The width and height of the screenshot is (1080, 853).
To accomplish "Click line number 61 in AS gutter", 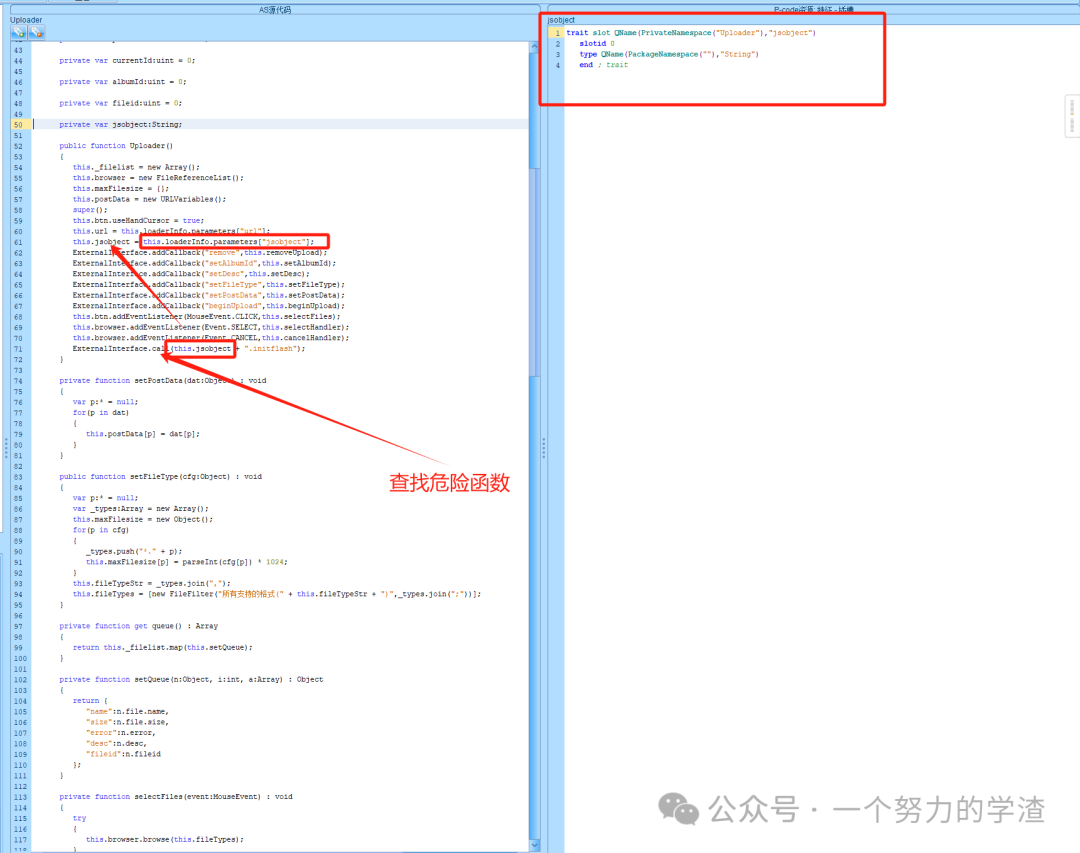I will point(18,243).
